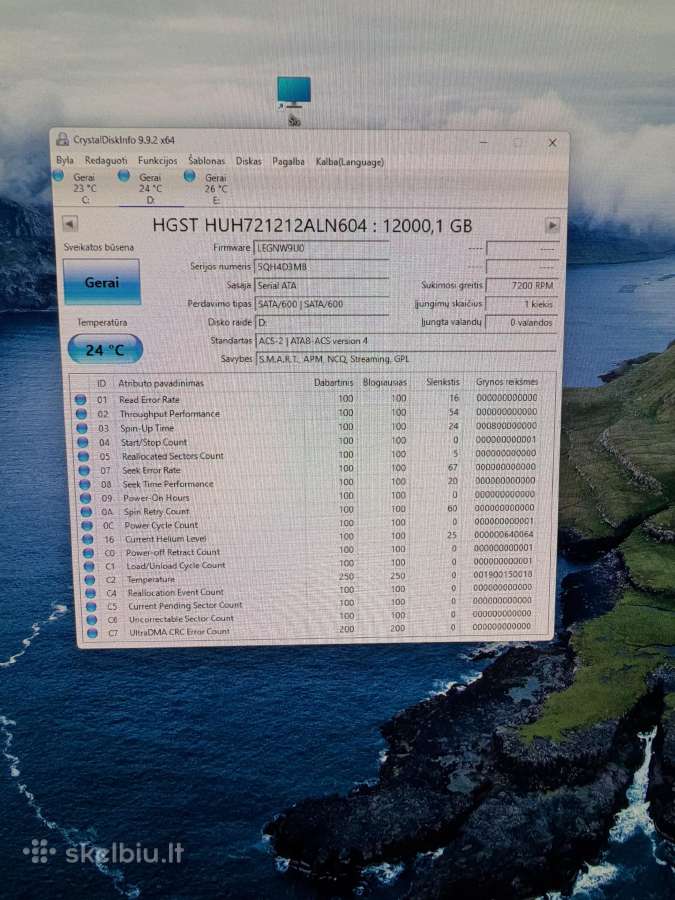The width and height of the screenshot is (675, 900).
Task: Open the Šablonas menu
Action: click(207, 161)
